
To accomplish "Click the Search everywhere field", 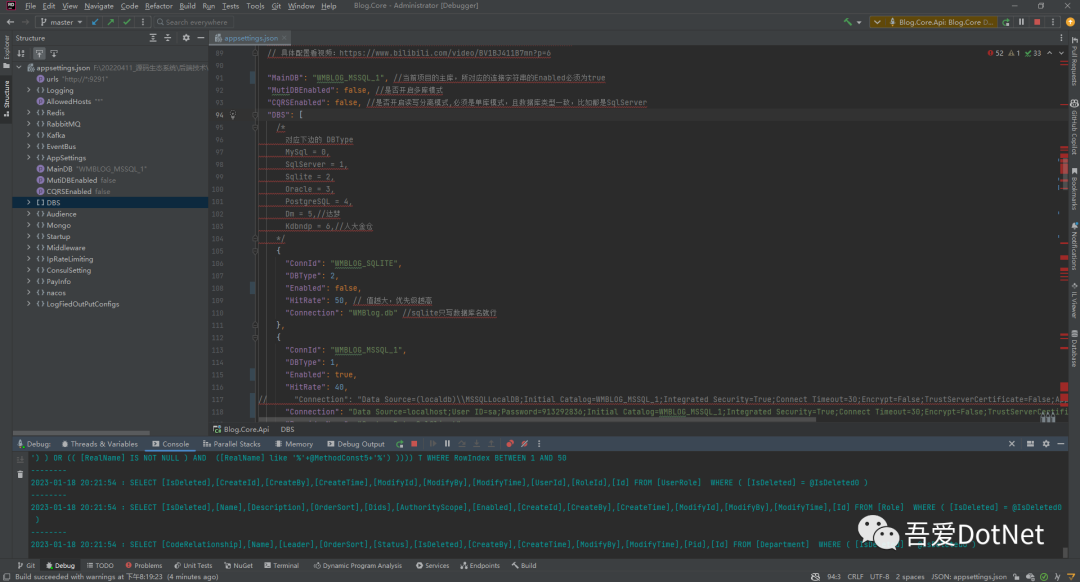I will coord(196,21).
